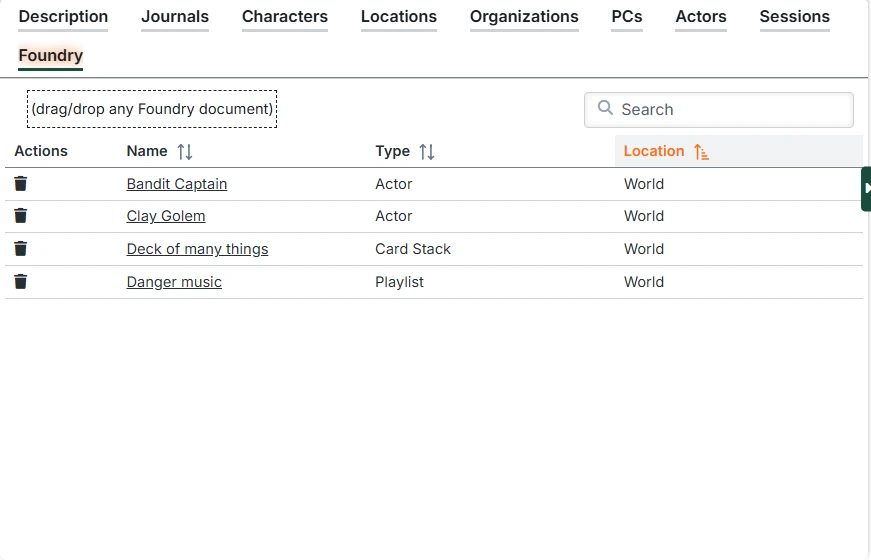Remove Deck of many things using trash icon
Screen dimensions: 871x560
coord(21,249)
